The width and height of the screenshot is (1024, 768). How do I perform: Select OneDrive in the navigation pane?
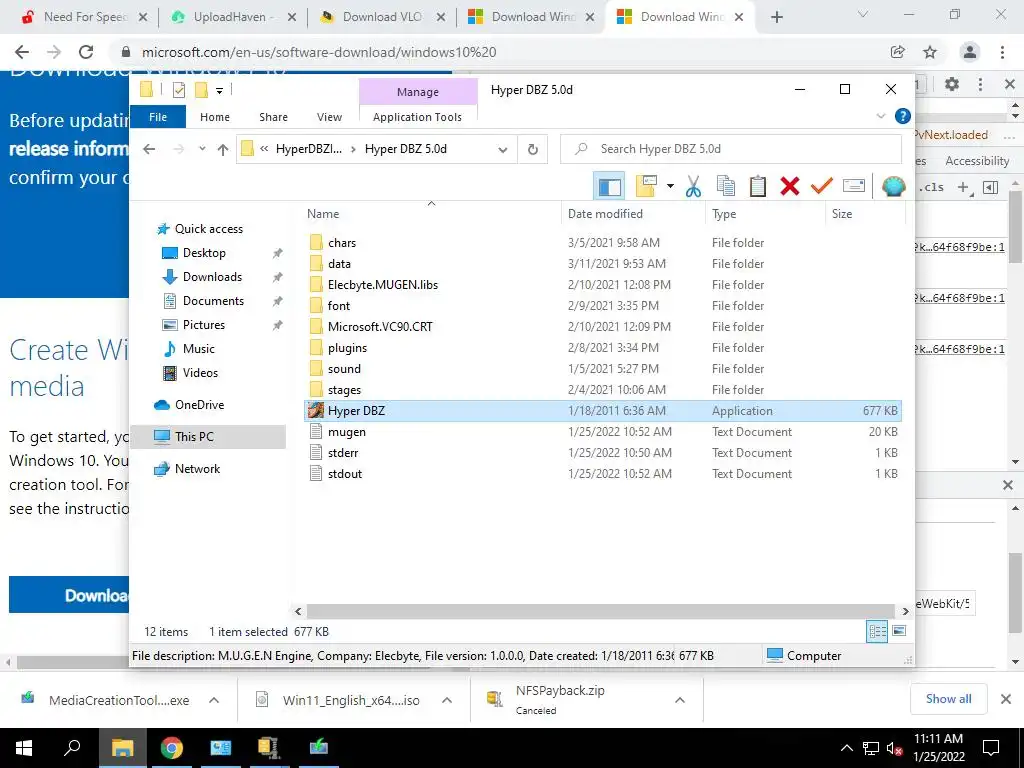pyautogui.click(x=199, y=405)
